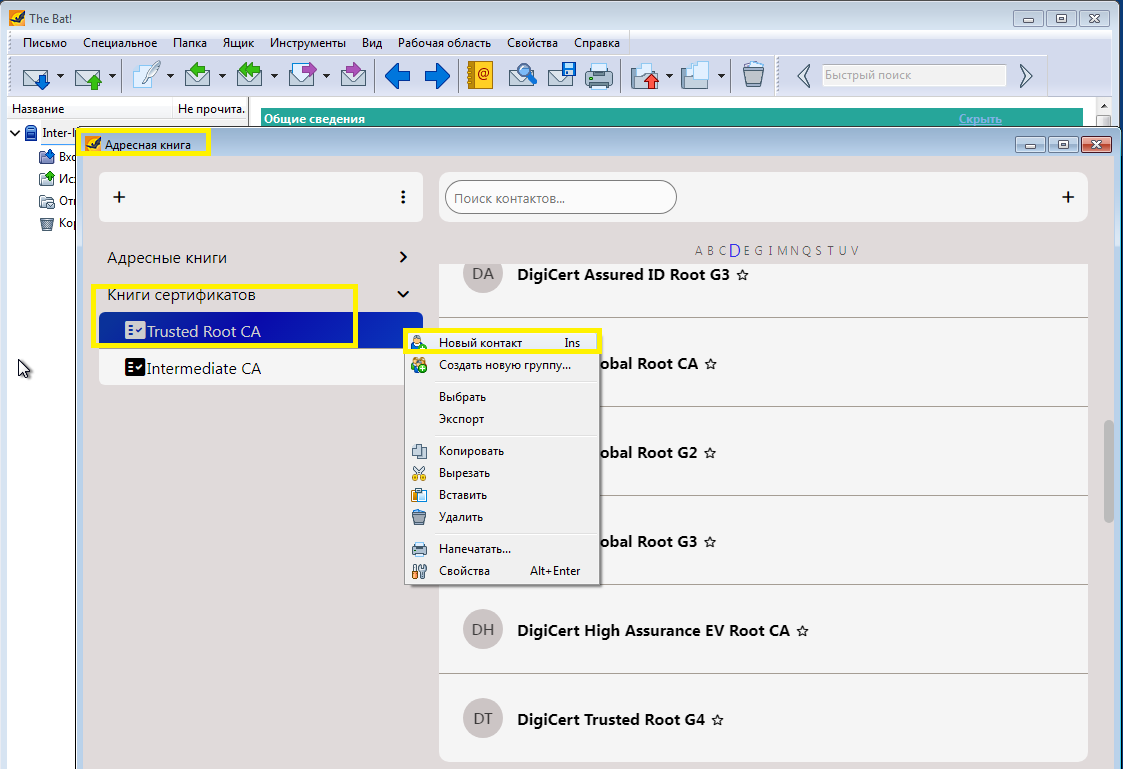Click the print toolbar icon
Viewport: 1123px width, 769px height.
tap(599, 76)
